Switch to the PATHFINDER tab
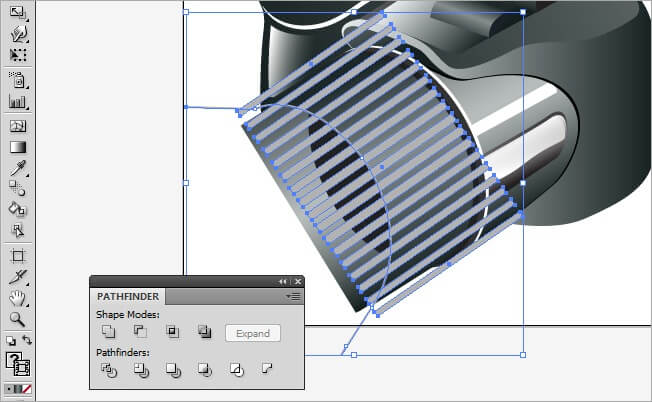 pyautogui.click(x=126, y=297)
